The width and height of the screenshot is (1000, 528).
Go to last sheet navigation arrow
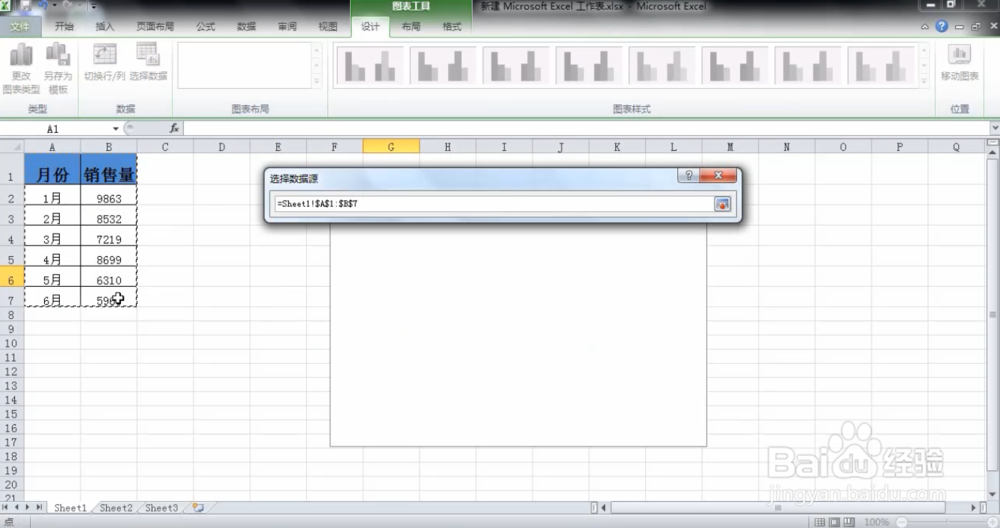(x=40, y=508)
